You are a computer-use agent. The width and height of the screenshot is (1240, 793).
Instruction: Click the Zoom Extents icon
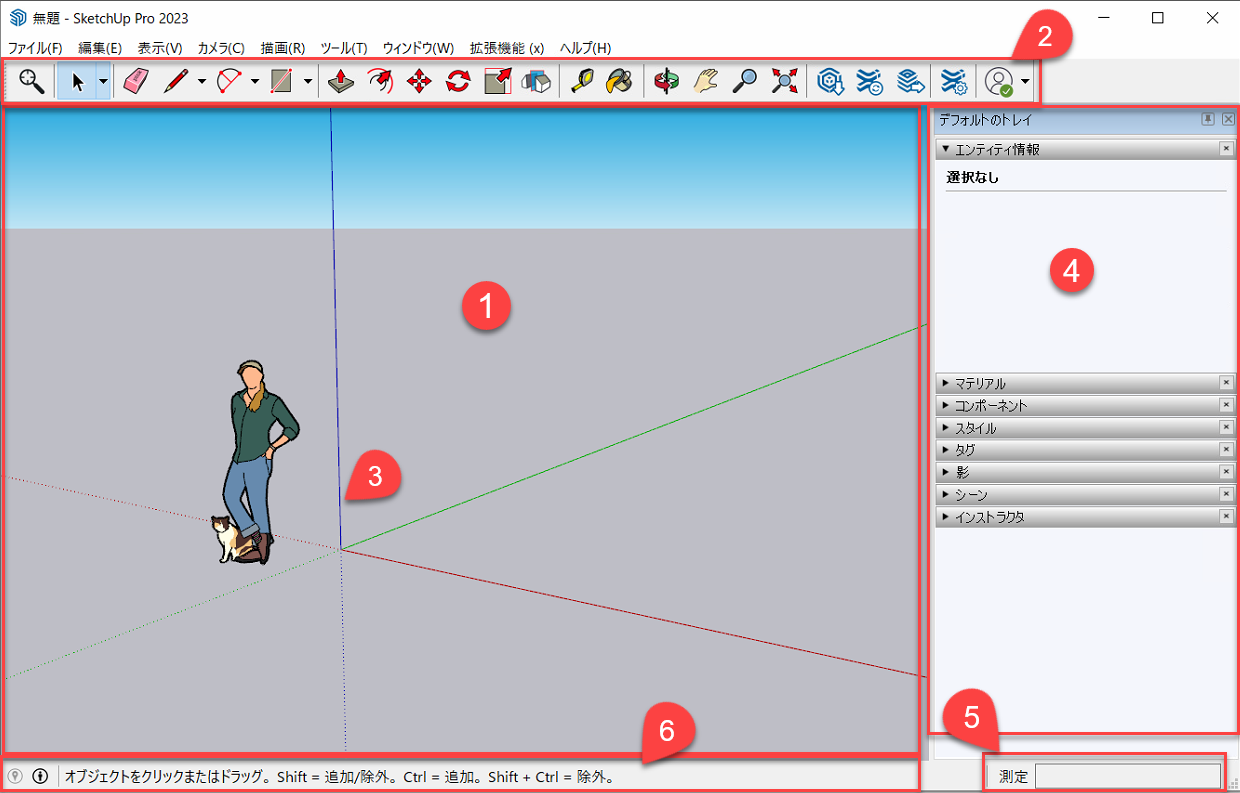tap(783, 82)
